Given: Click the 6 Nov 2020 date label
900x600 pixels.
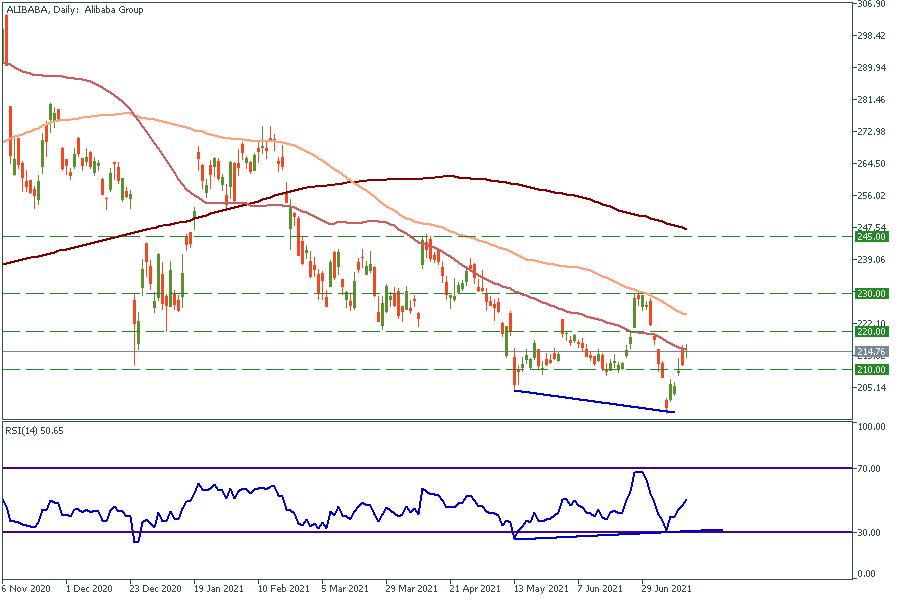Looking at the screenshot, I should point(25,588).
